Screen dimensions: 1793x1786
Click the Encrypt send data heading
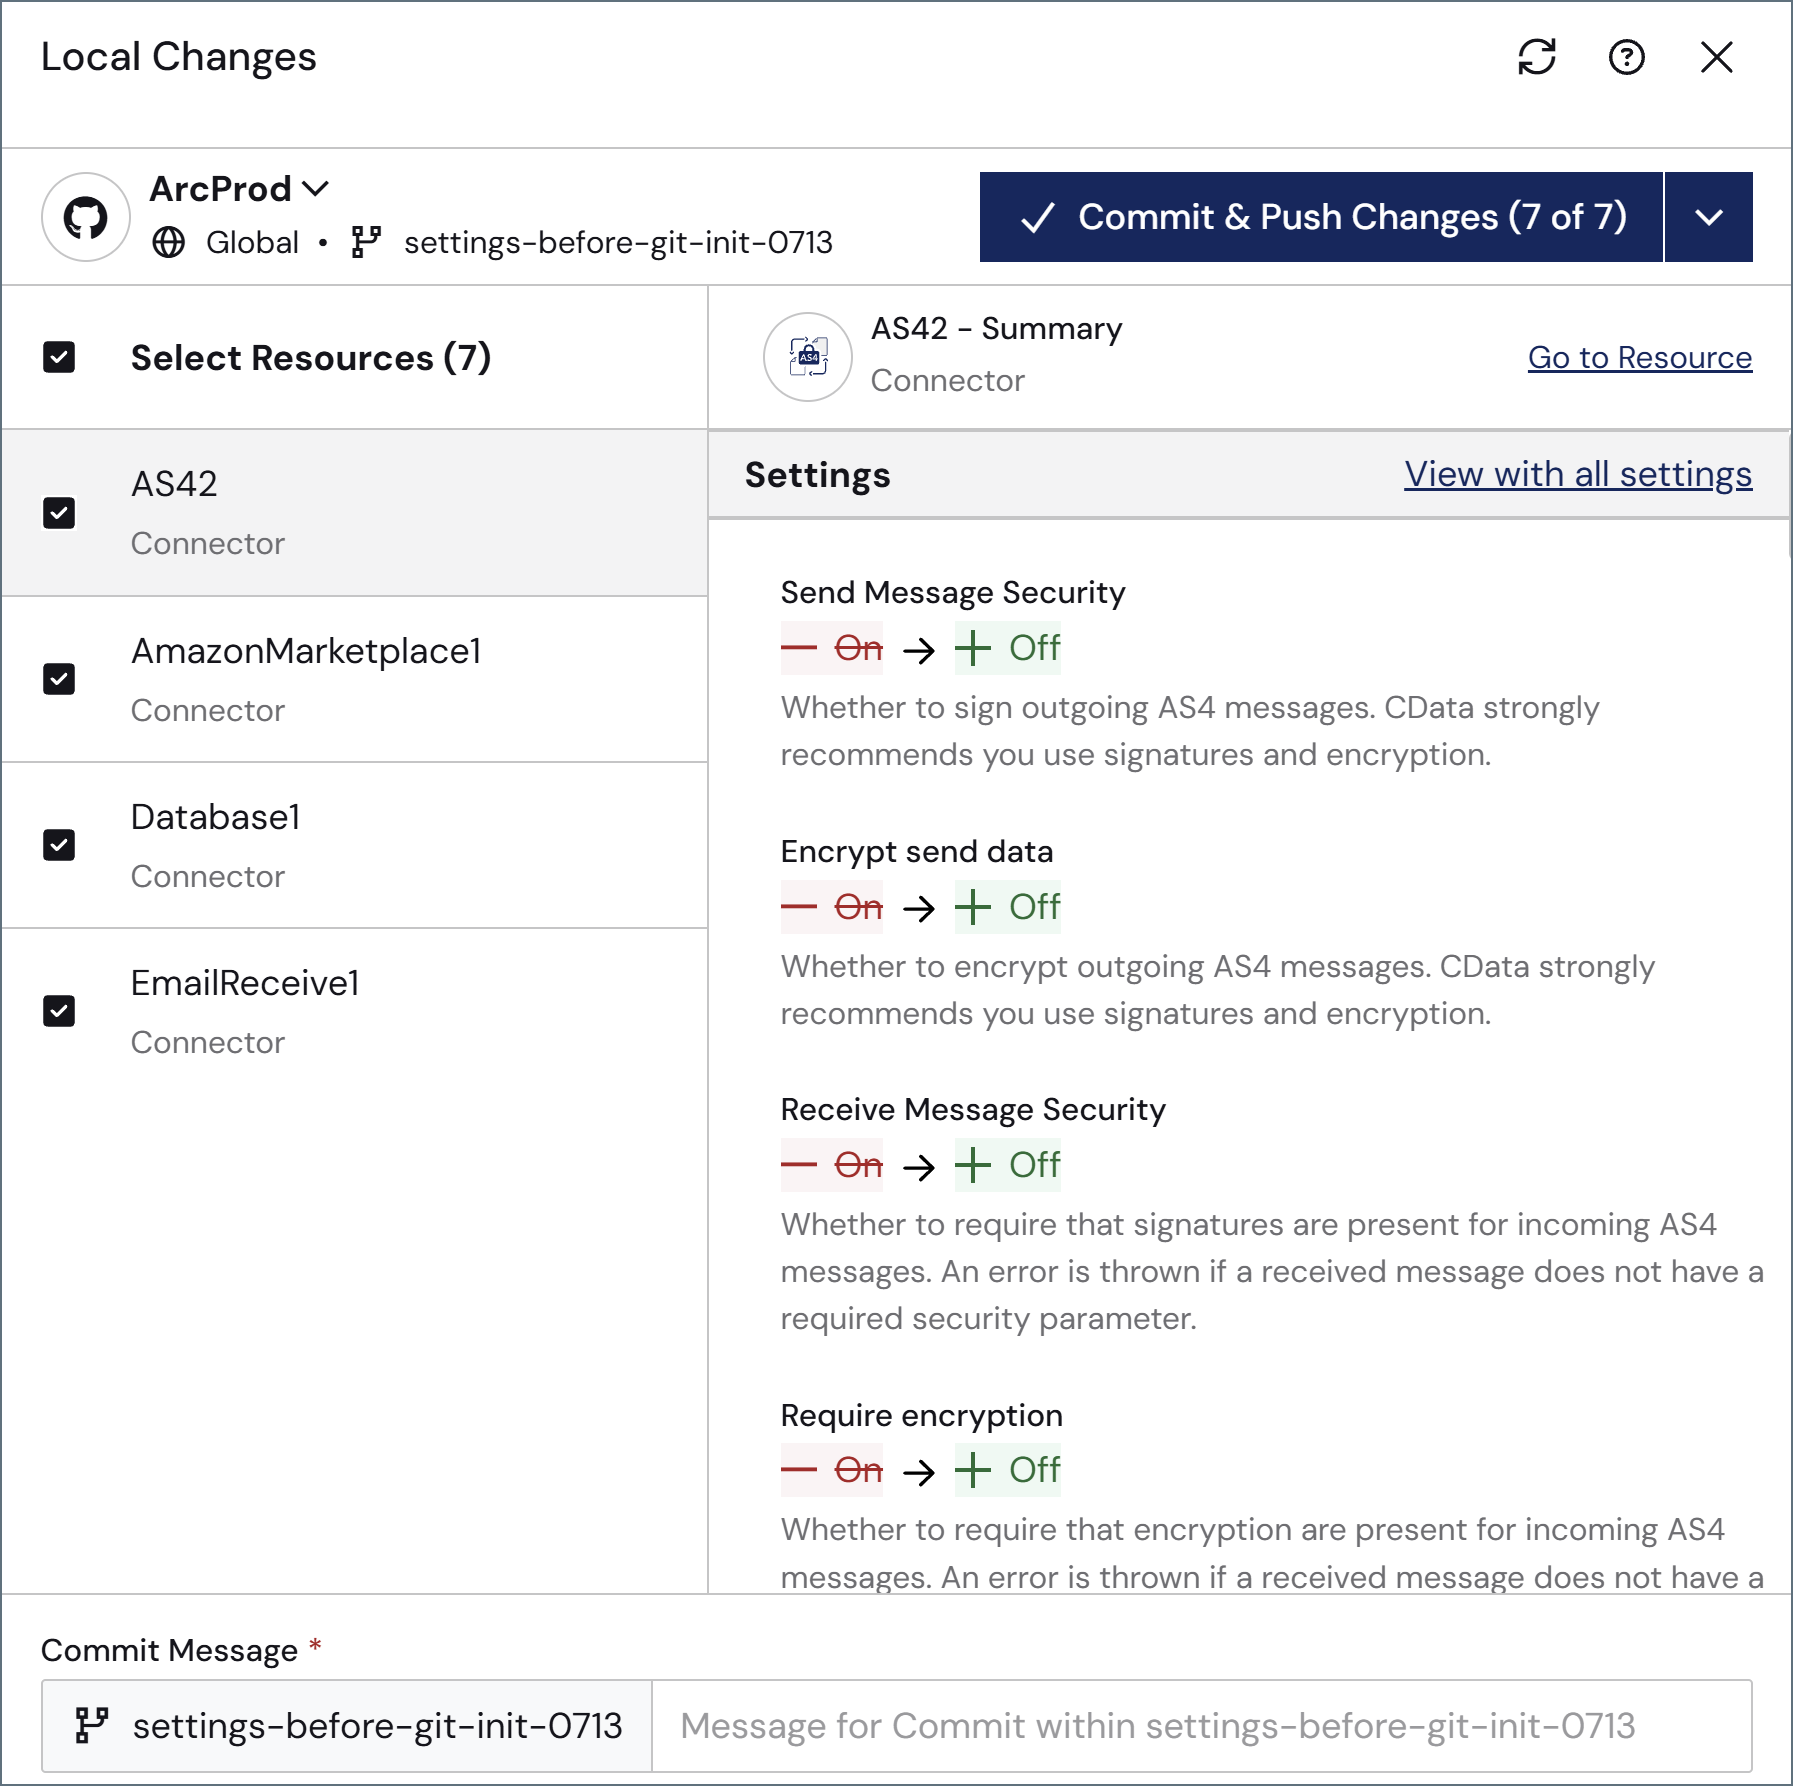tap(917, 851)
